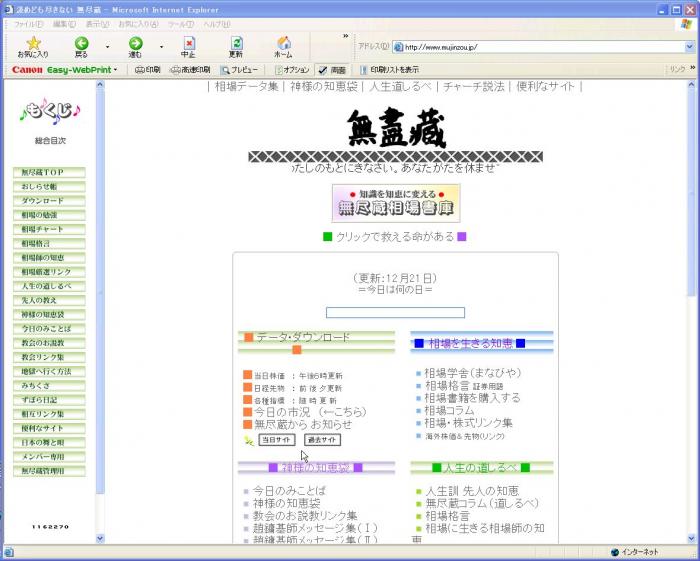Click the 無尽蔵相場書庫 banner image
The width and height of the screenshot is (700, 561).
(396, 203)
